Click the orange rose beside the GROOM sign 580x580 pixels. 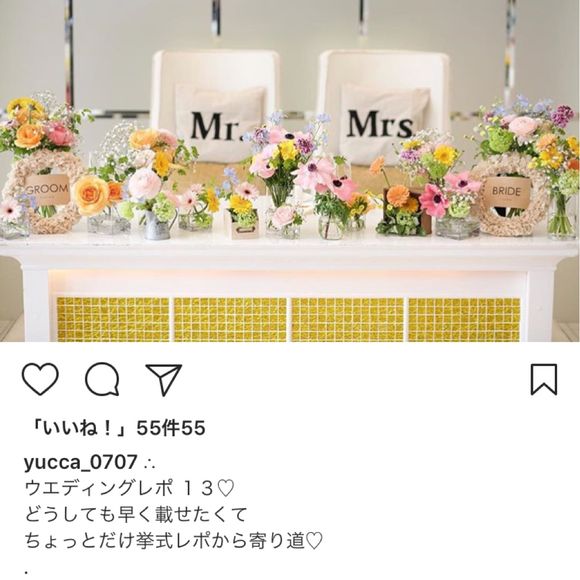pos(91,195)
